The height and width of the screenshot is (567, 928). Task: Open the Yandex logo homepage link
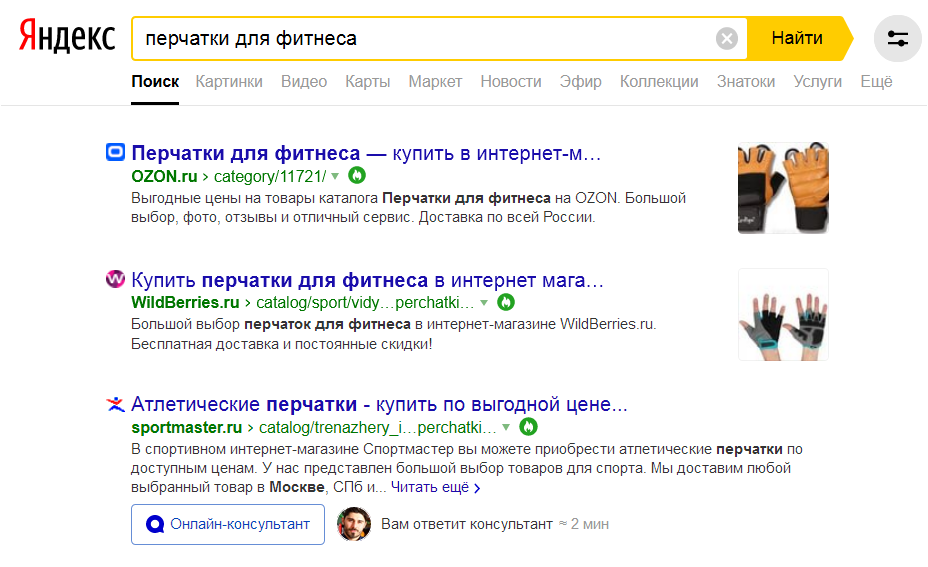[67, 37]
